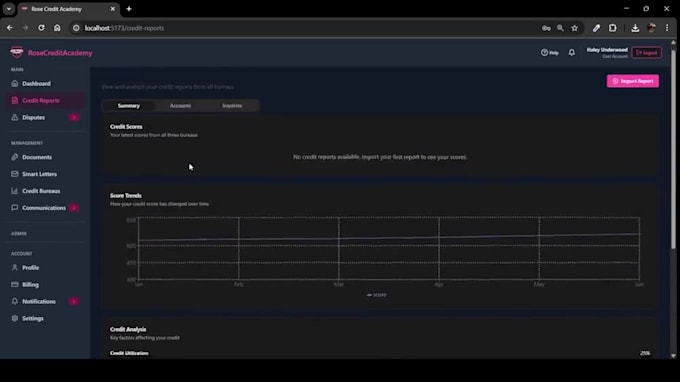Reload the page with the refresh icon
Screen dimensions: 680x382
pos(41,28)
